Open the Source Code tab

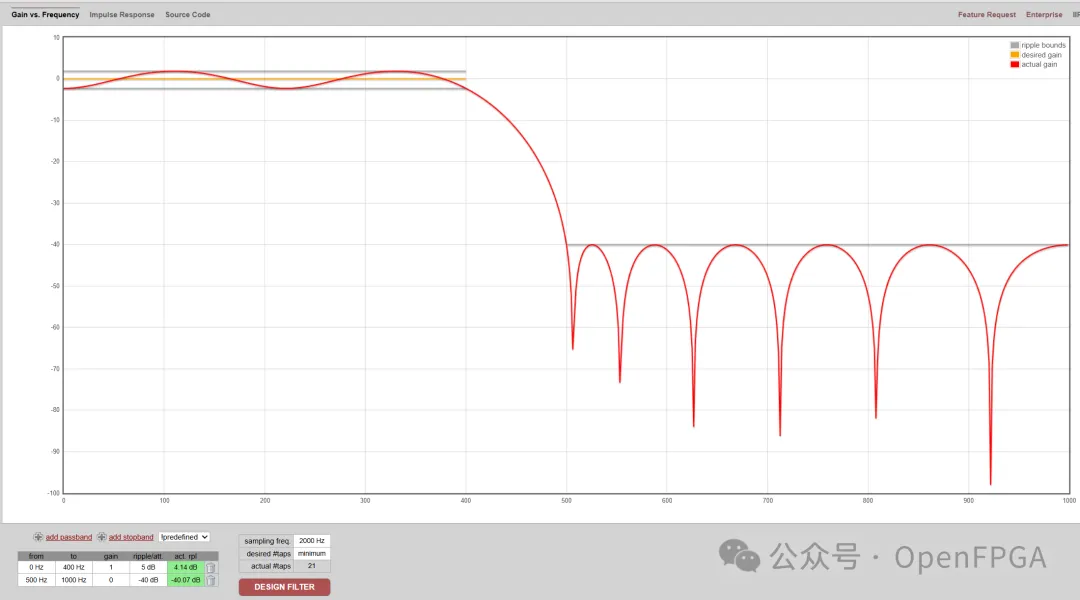click(x=188, y=15)
